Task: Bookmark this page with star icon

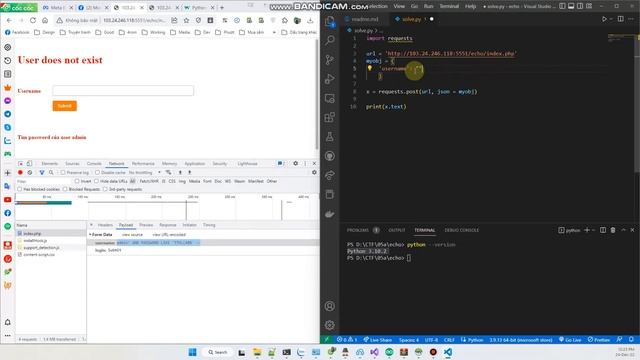Action: 187,20
